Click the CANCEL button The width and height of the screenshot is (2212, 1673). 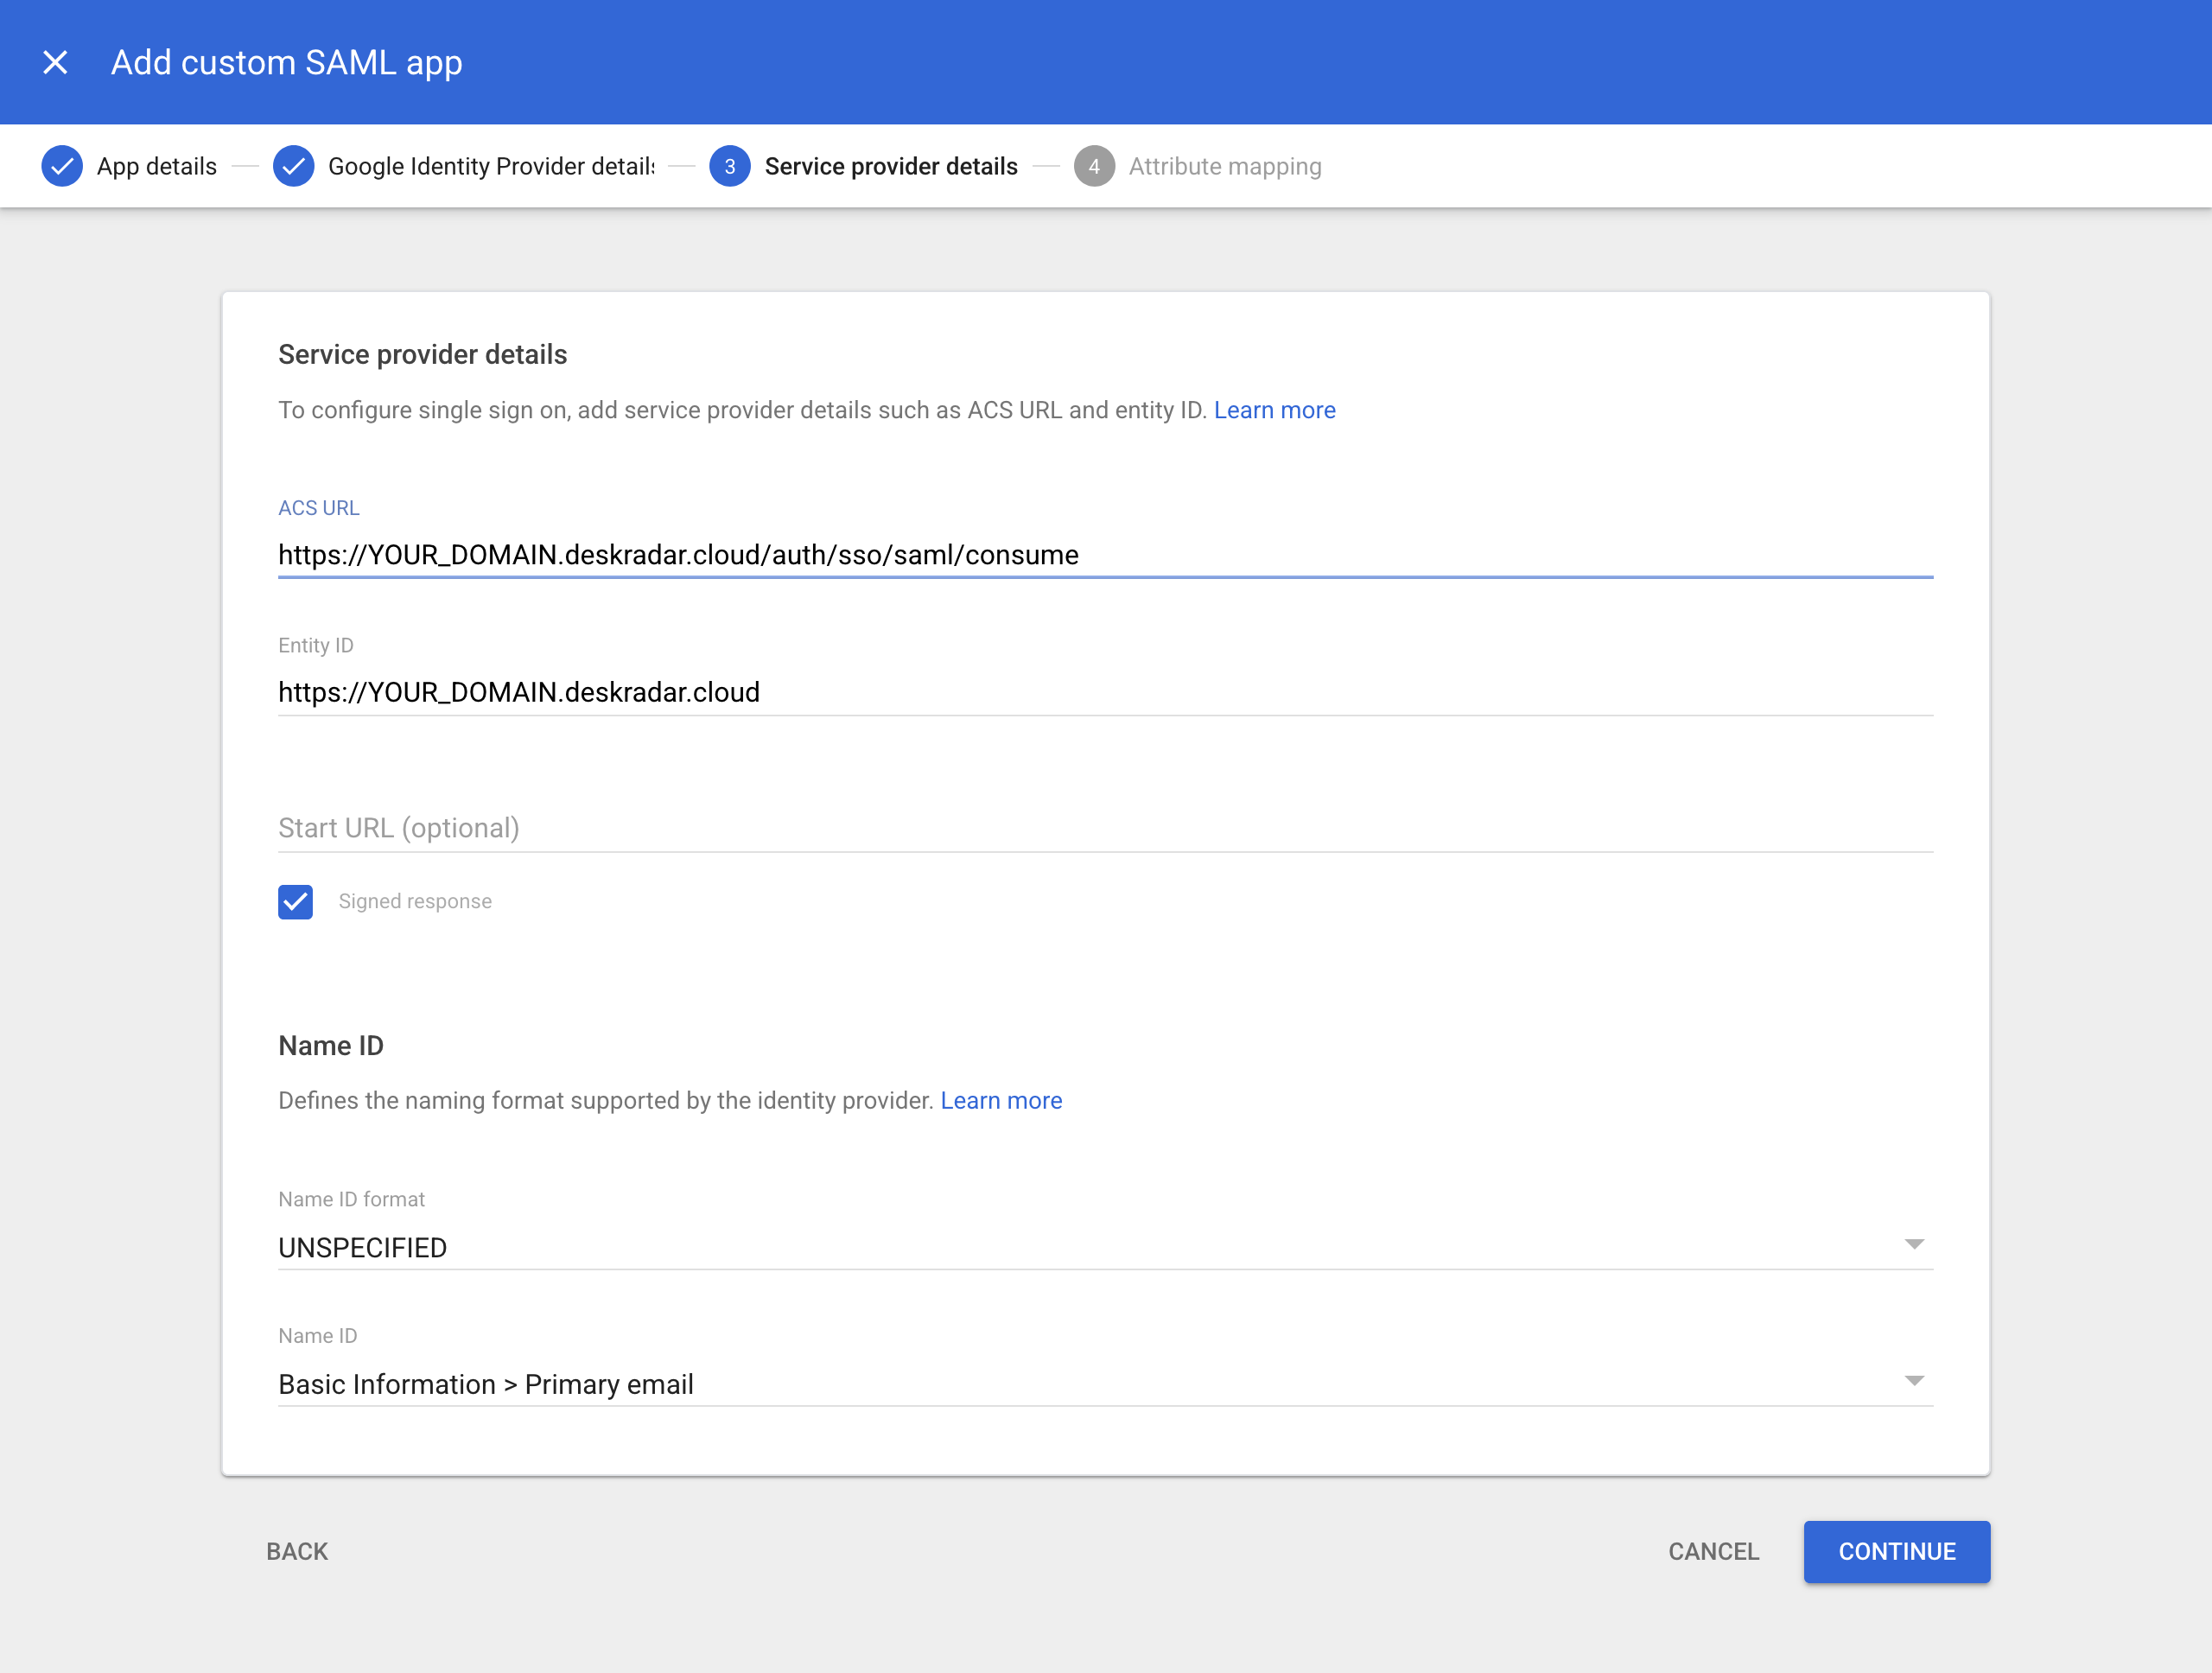click(1713, 1551)
